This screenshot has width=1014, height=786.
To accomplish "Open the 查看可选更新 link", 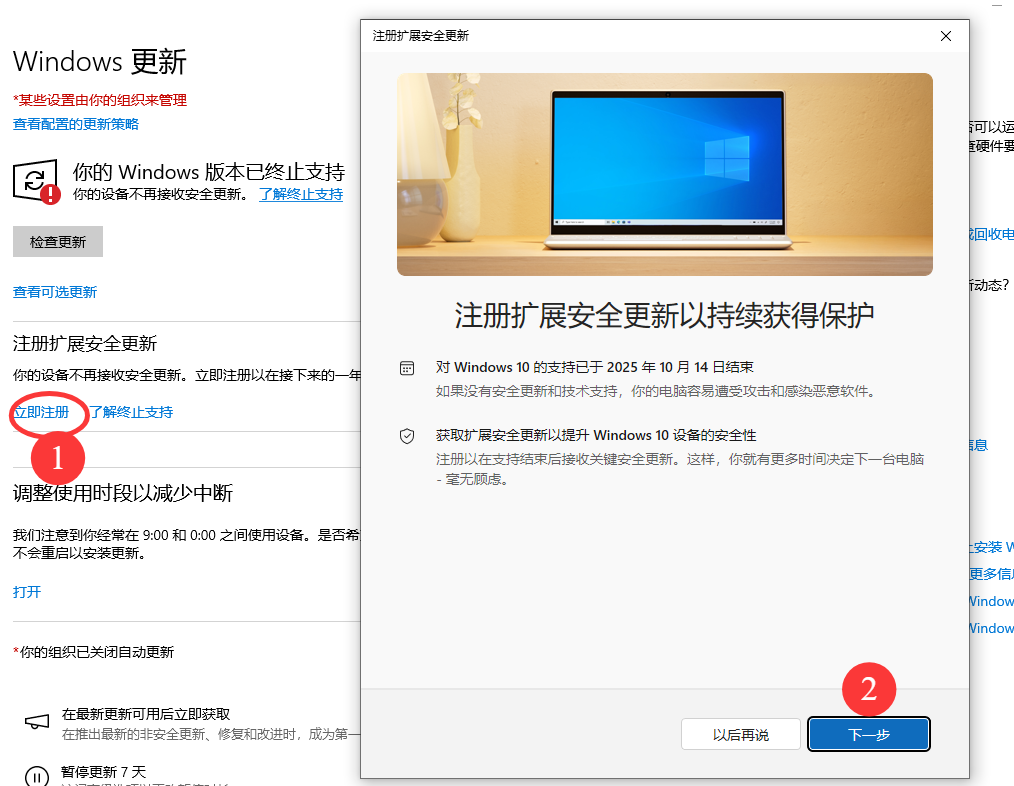I will pos(55,292).
